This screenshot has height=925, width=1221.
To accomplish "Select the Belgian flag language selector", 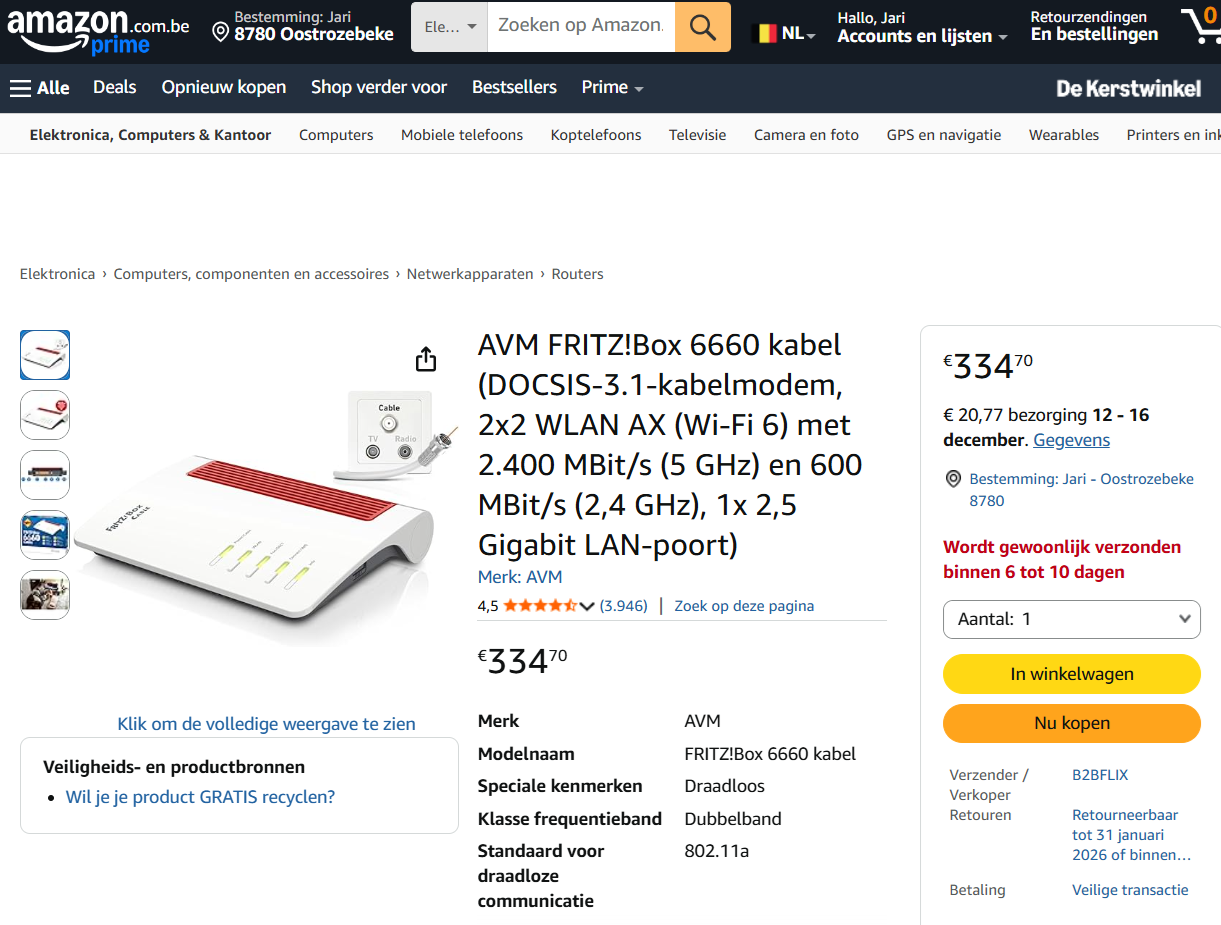I will click(782, 33).
